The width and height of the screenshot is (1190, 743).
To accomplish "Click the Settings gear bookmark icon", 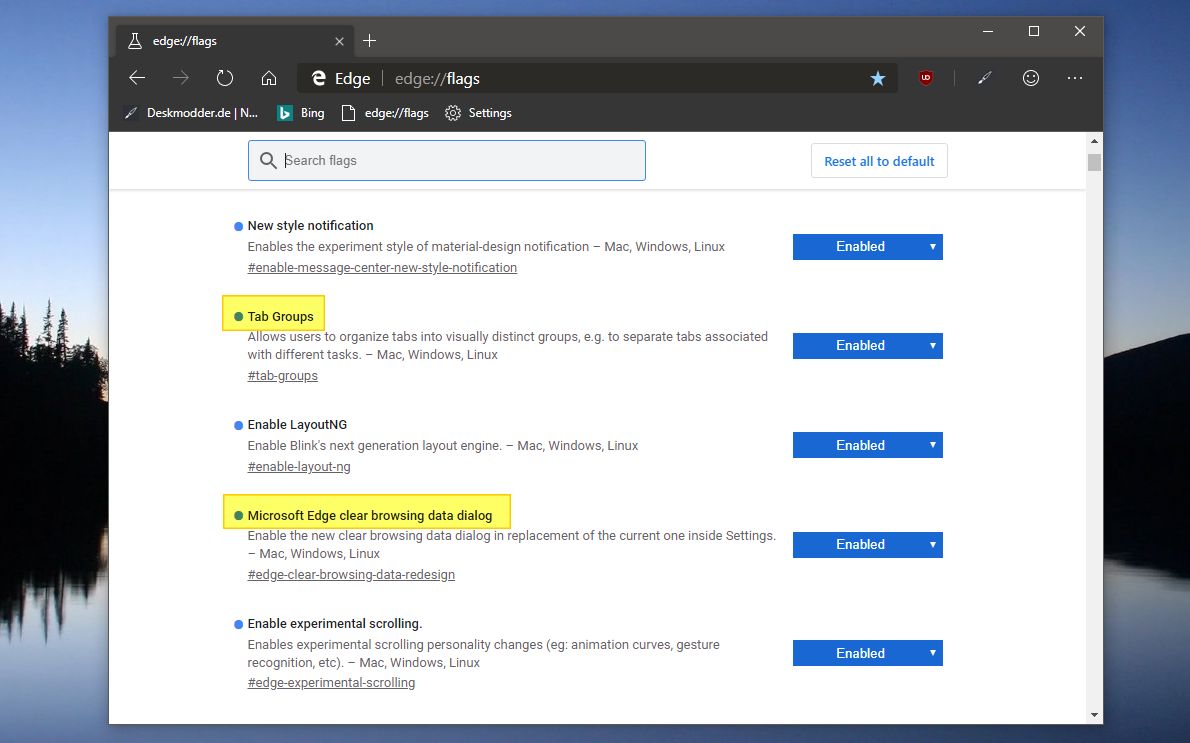I will [x=453, y=113].
